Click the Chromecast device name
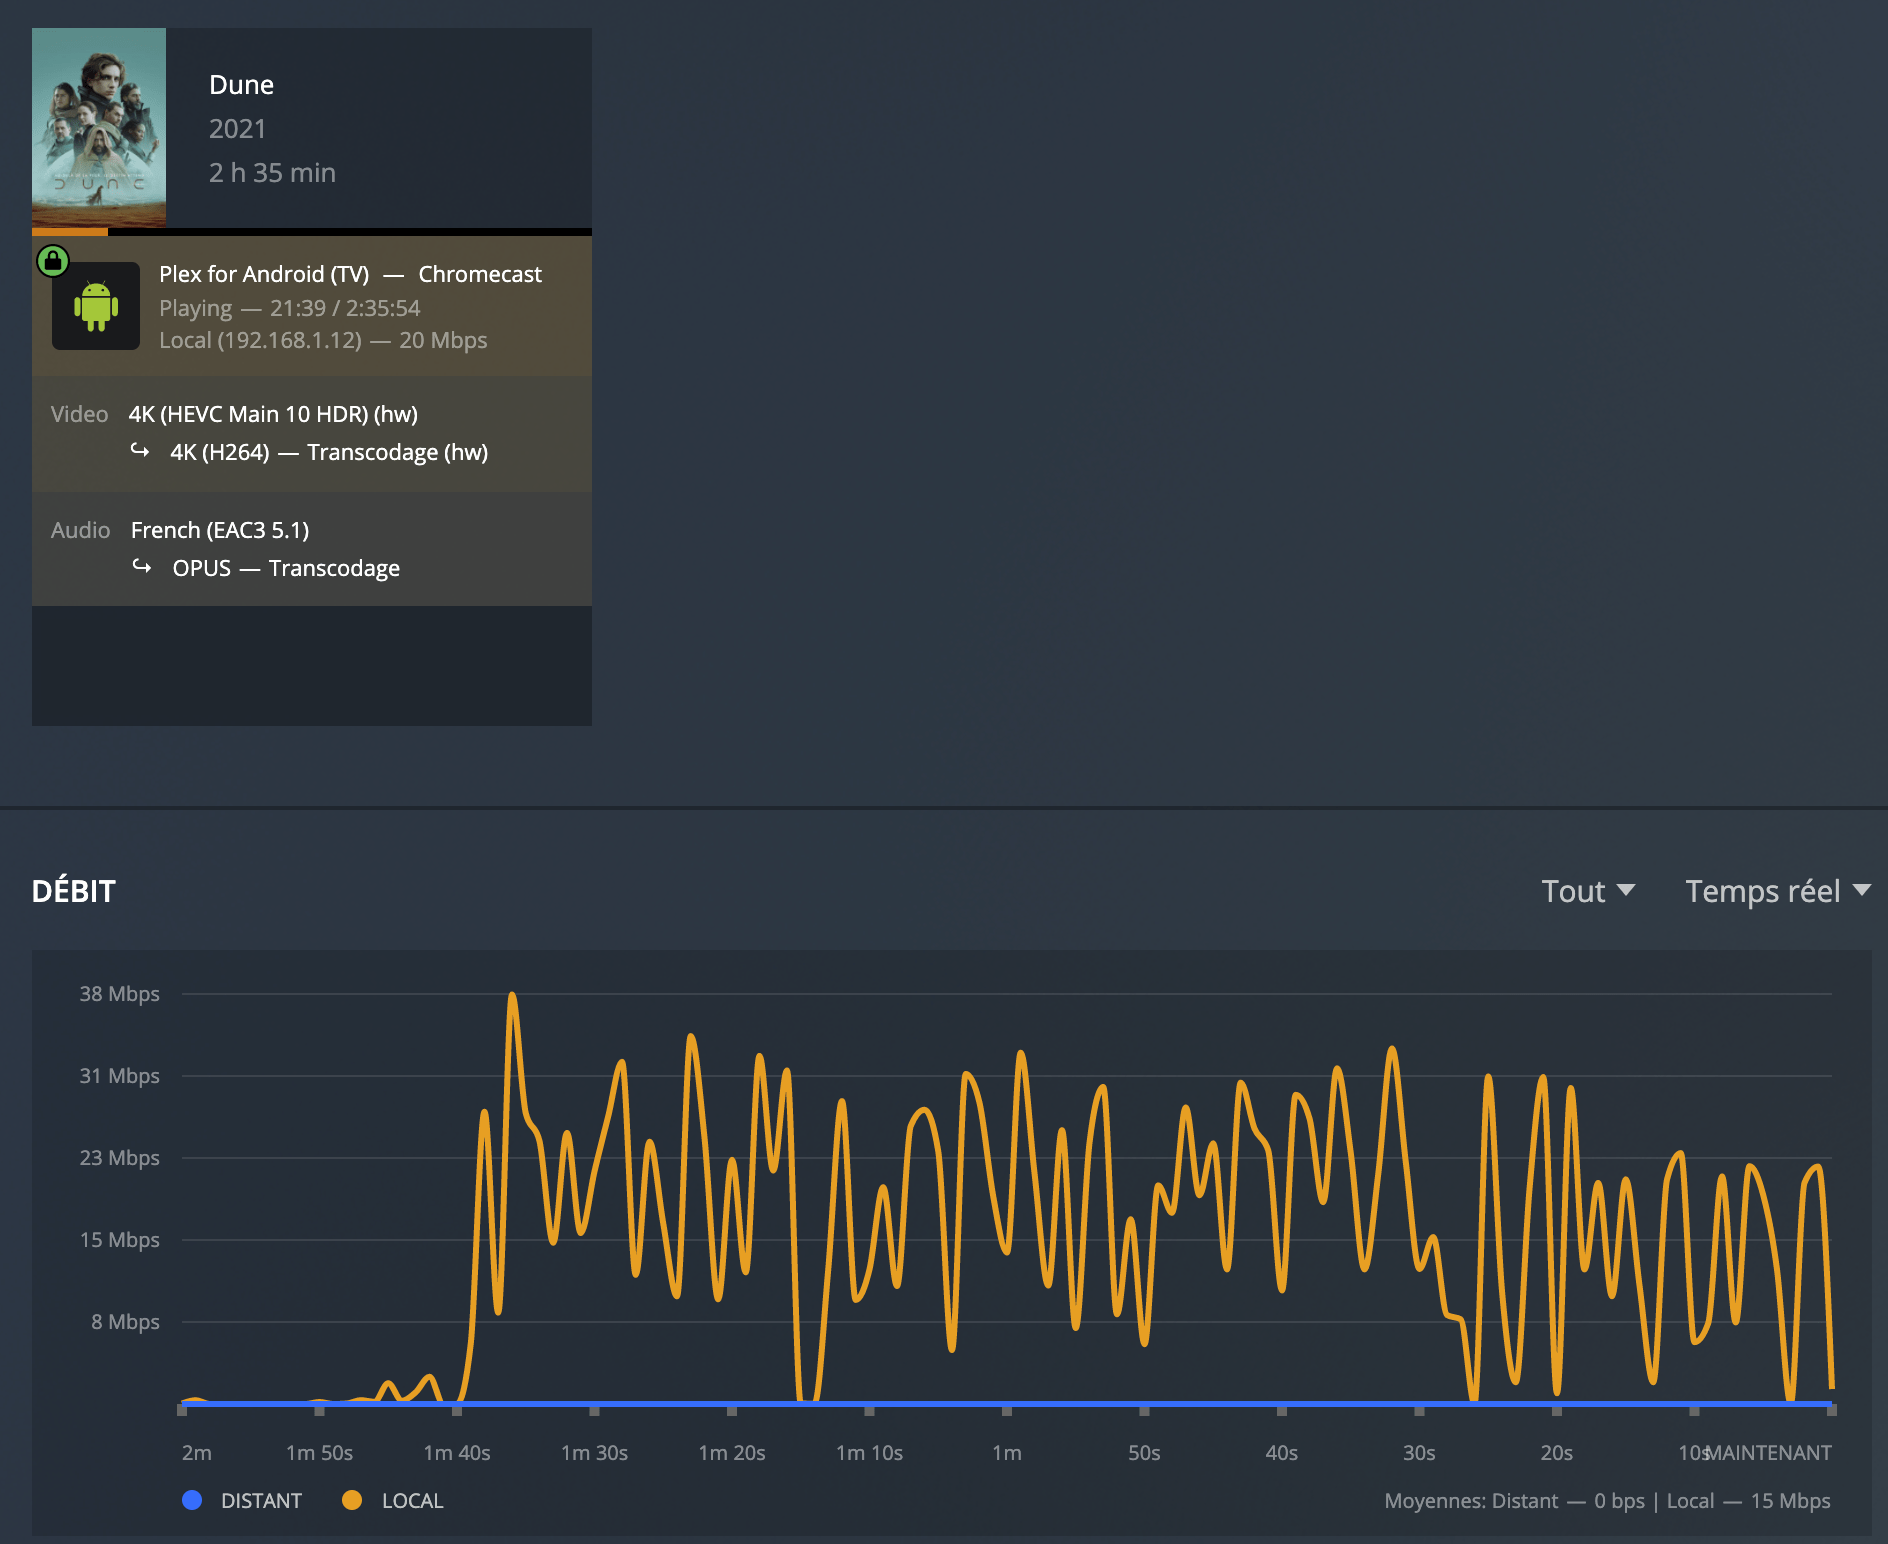 [480, 274]
